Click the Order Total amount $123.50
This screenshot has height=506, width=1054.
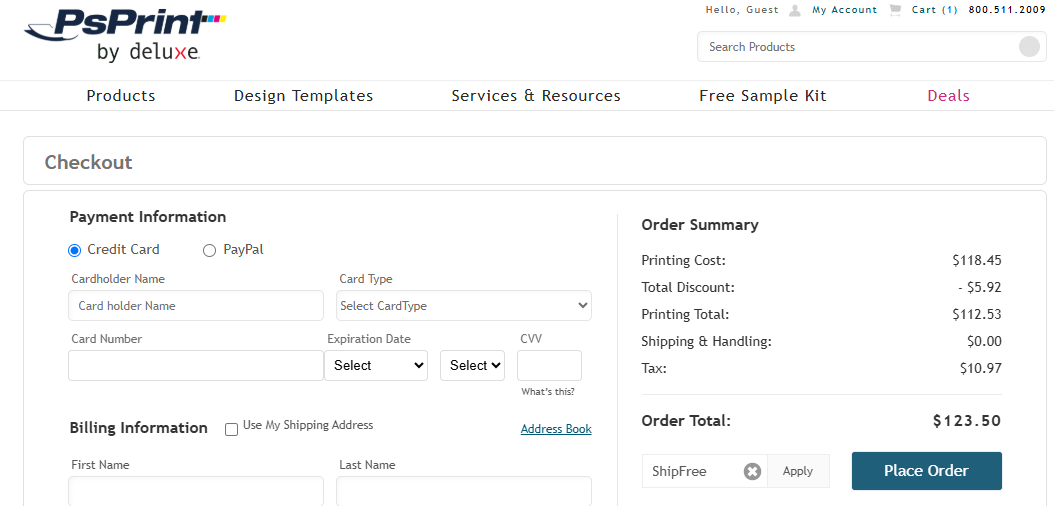click(x=967, y=421)
